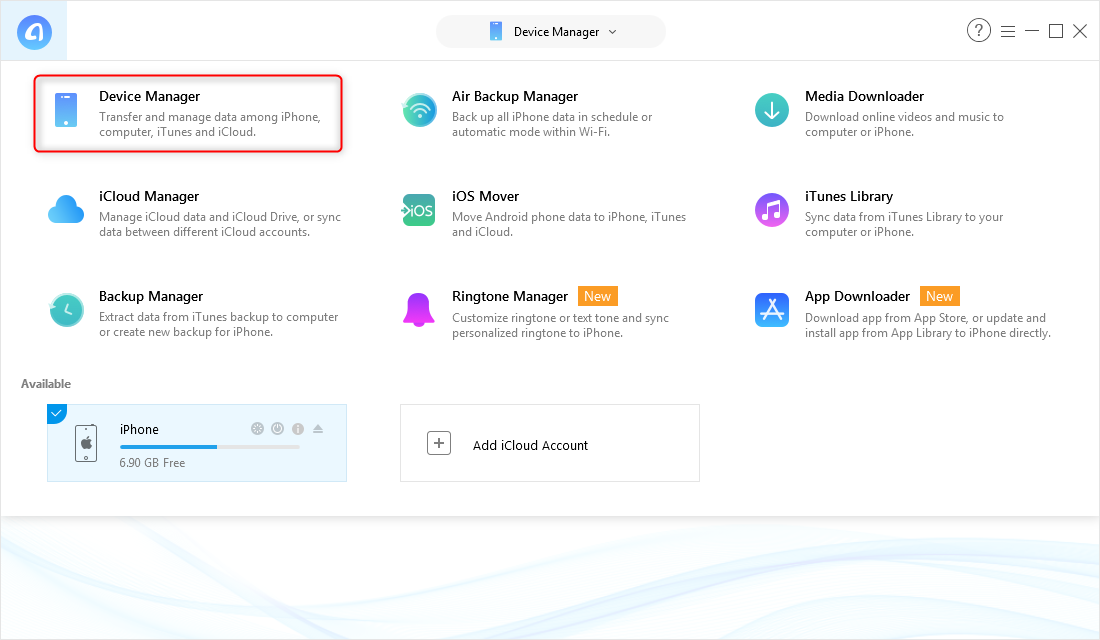Select the iOS Mover title
Image resolution: width=1100 pixels, height=640 pixels.
485,196
